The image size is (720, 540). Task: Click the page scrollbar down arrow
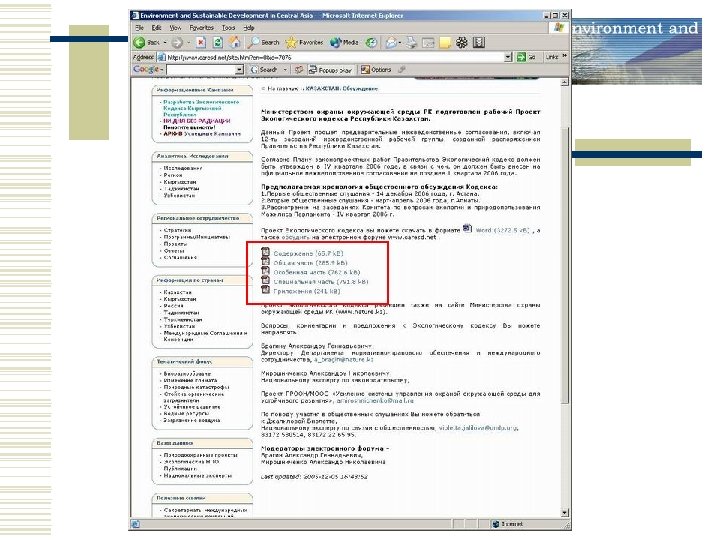pyautogui.click(x=565, y=513)
